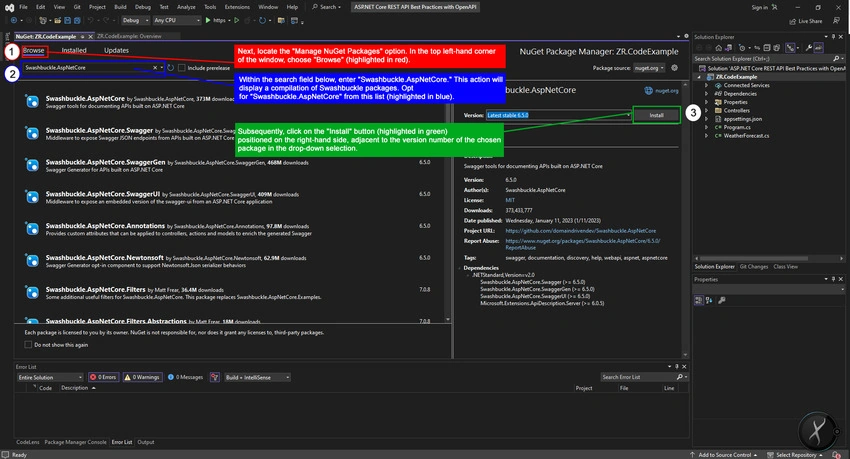
Task: Open the File menu
Action: point(23,7)
